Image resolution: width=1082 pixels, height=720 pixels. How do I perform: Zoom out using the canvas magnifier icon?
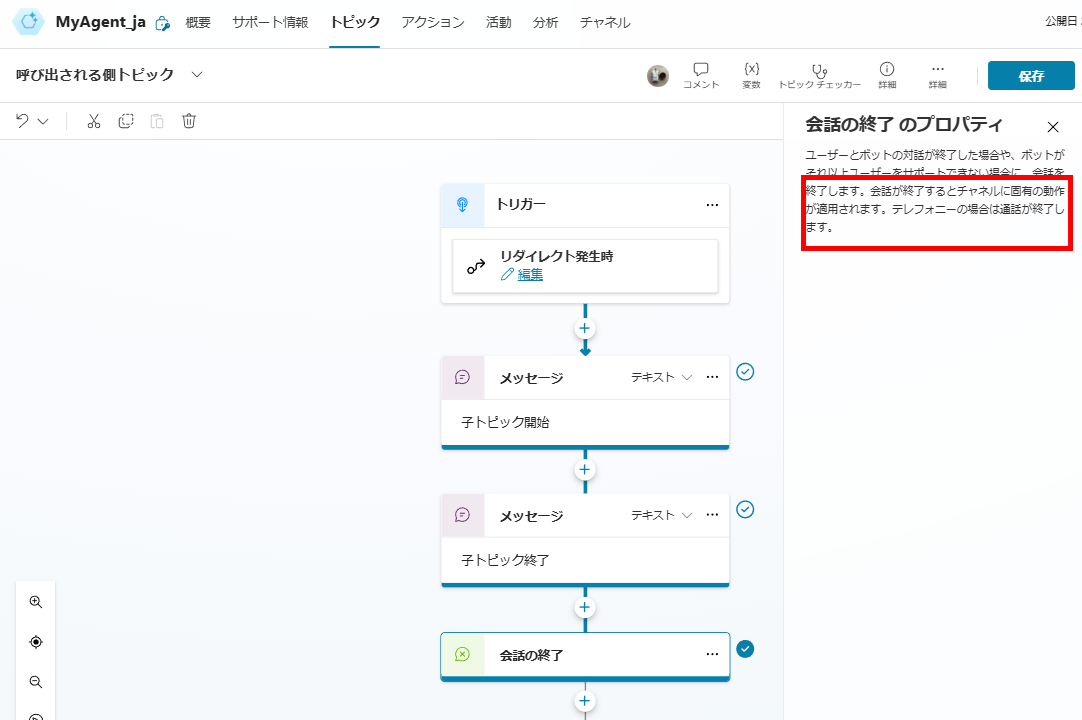click(x=36, y=681)
